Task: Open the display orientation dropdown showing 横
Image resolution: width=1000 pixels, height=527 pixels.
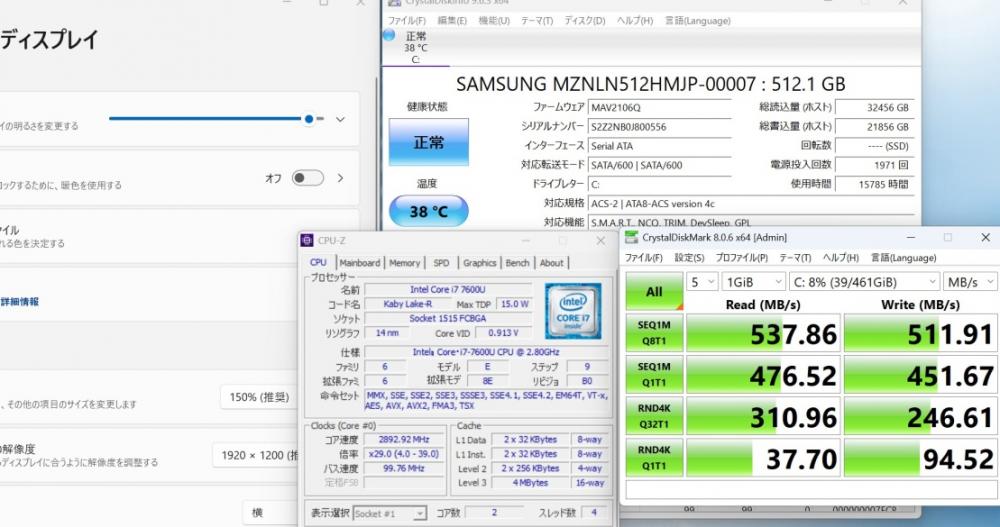Action: (x=270, y=512)
